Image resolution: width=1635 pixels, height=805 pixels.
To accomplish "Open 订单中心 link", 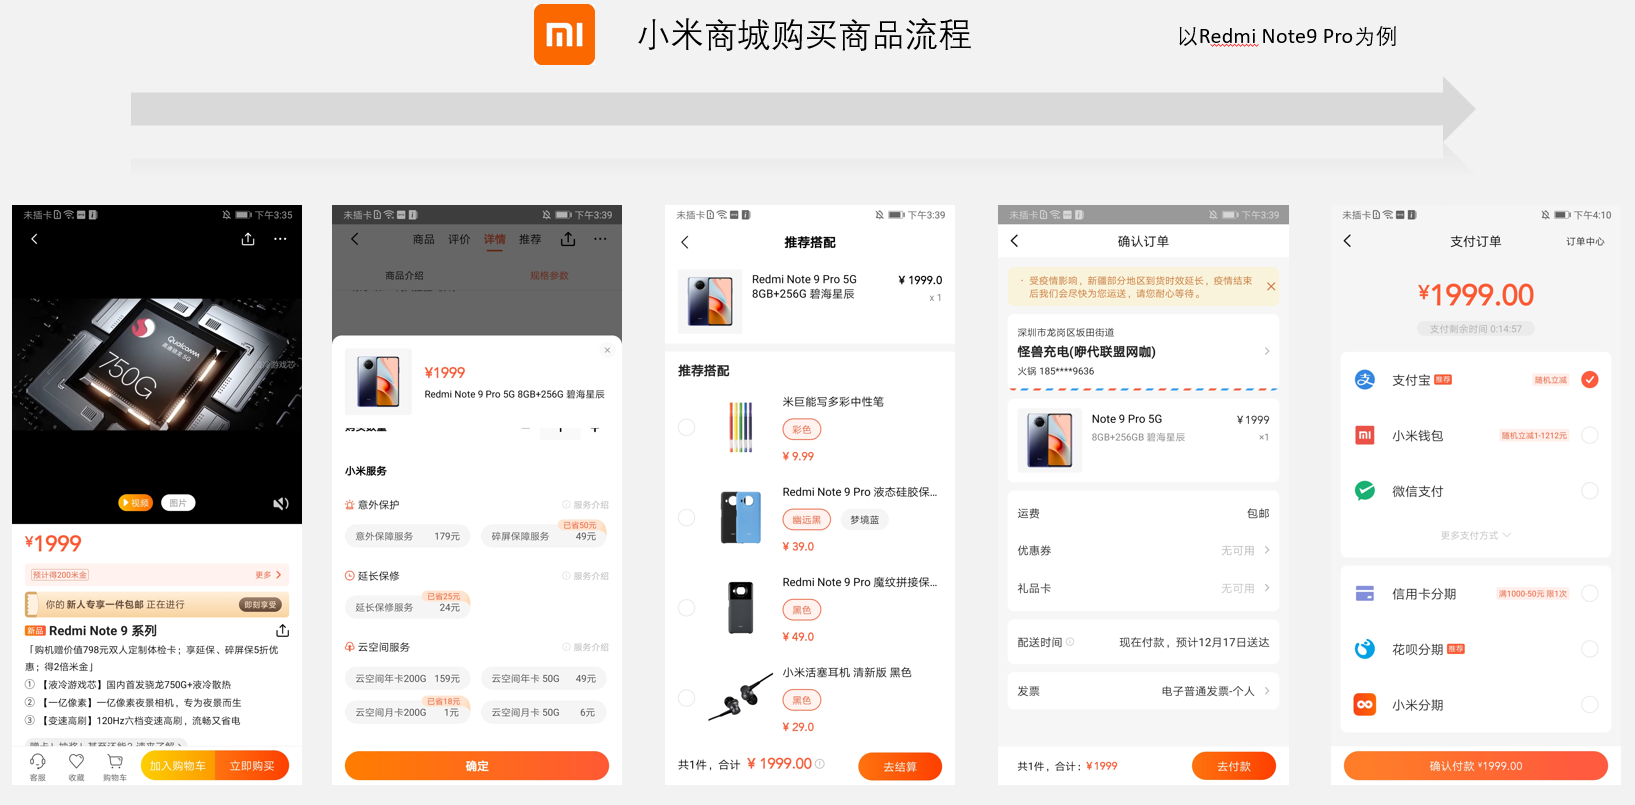I will click(1585, 241).
